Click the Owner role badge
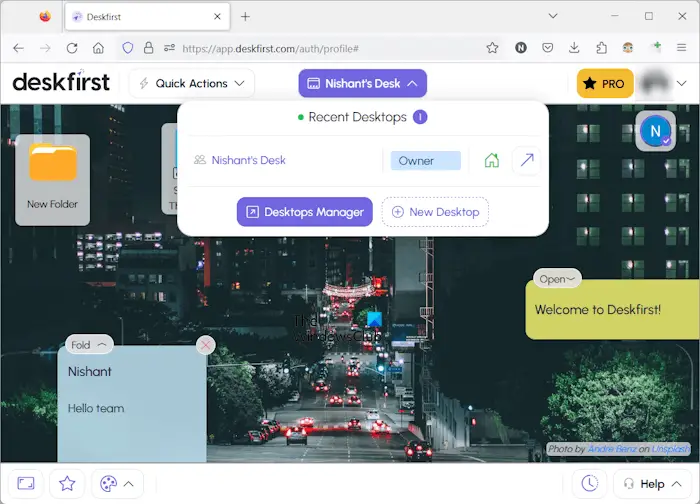 pyautogui.click(x=425, y=161)
